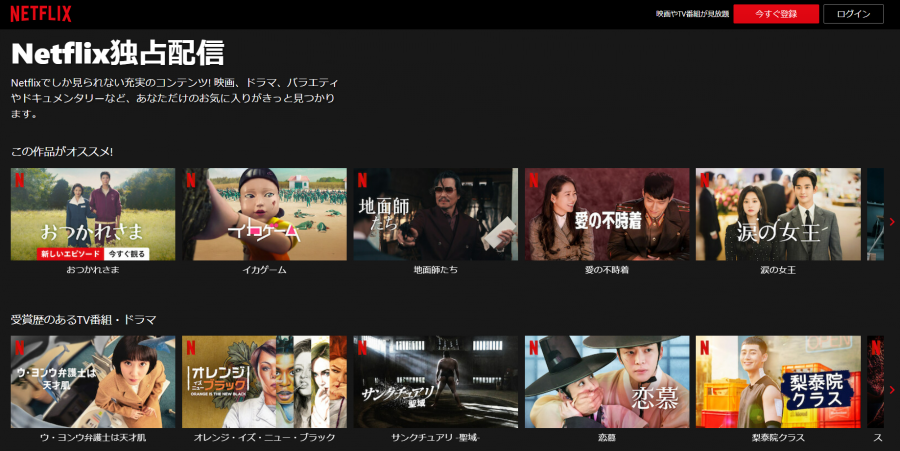The image size is (900, 451).
Task: Open the オレンジ・イズ・ニュー・ブラック thumbnail
Action: click(x=264, y=382)
